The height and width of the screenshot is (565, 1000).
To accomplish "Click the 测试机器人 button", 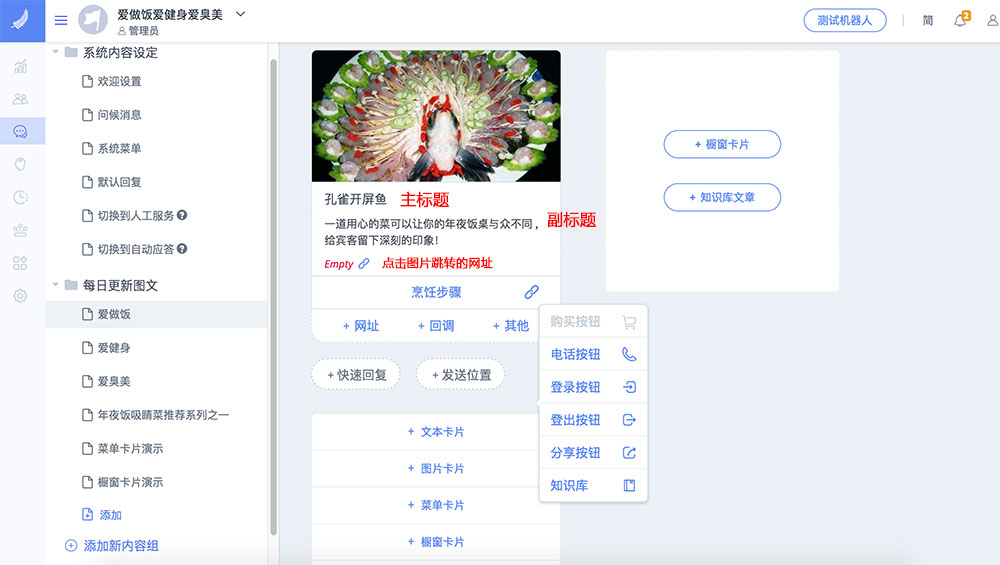I will click(x=844, y=20).
